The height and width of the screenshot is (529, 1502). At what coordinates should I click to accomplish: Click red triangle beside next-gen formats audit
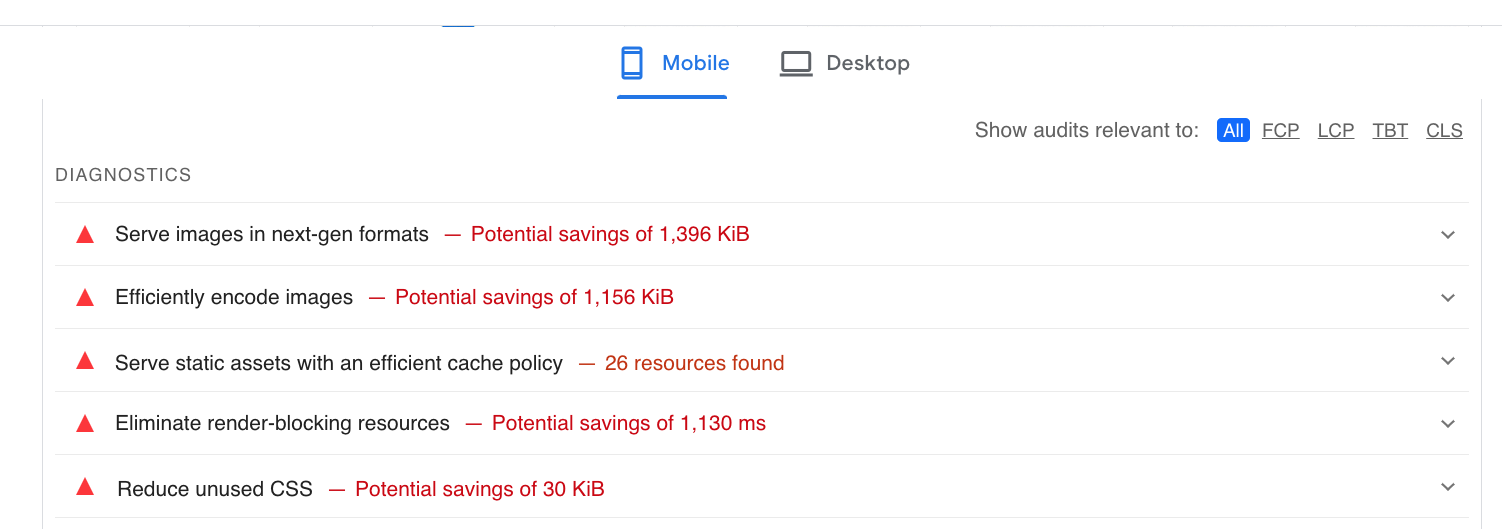click(x=85, y=235)
